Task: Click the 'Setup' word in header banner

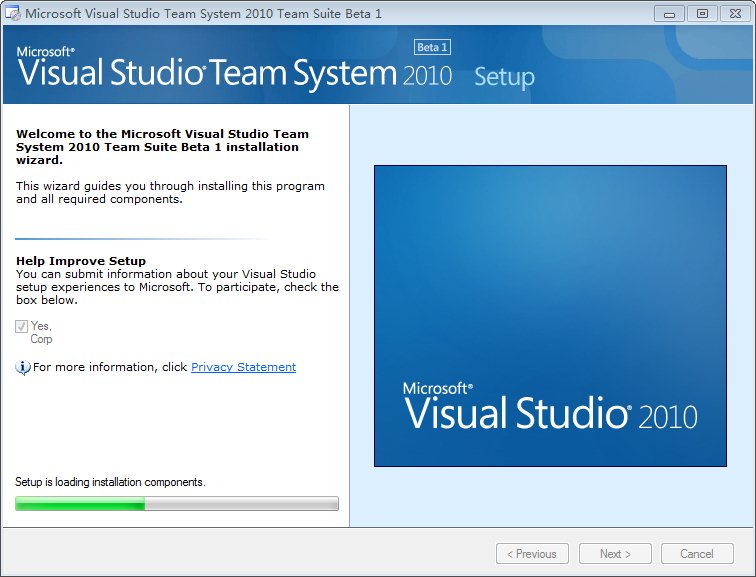Action: point(504,77)
